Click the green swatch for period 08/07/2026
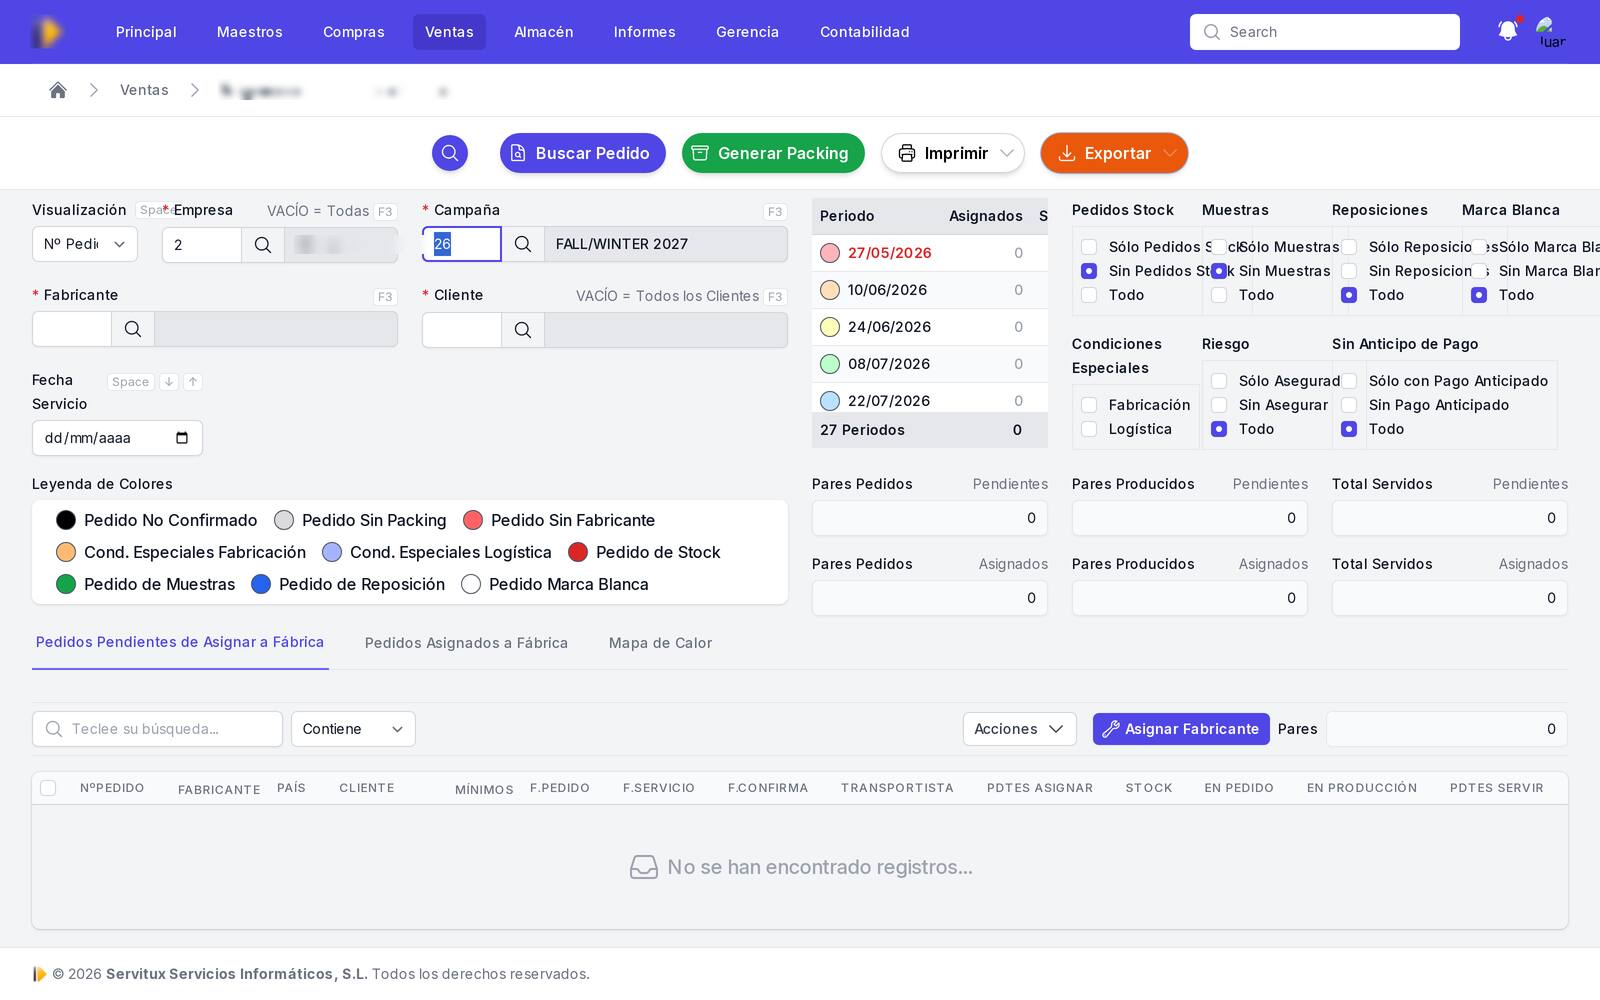This screenshot has width=1600, height=1000. tap(830, 364)
